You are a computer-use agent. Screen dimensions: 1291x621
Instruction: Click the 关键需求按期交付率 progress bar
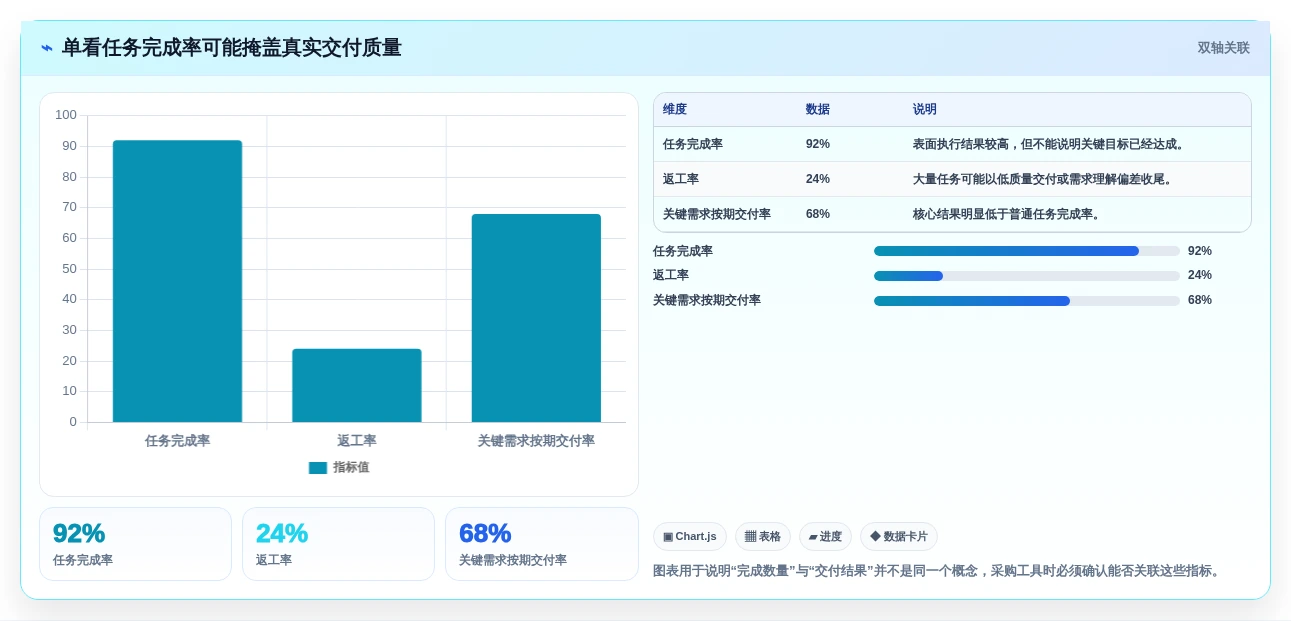coord(1027,301)
